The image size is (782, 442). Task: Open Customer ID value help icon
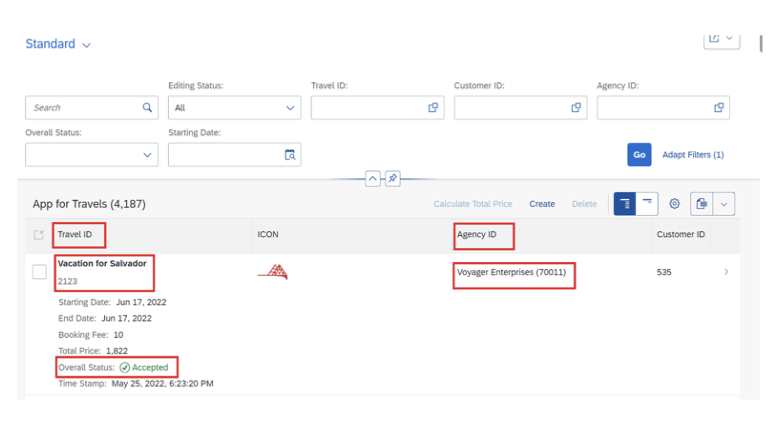click(x=576, y=107)
